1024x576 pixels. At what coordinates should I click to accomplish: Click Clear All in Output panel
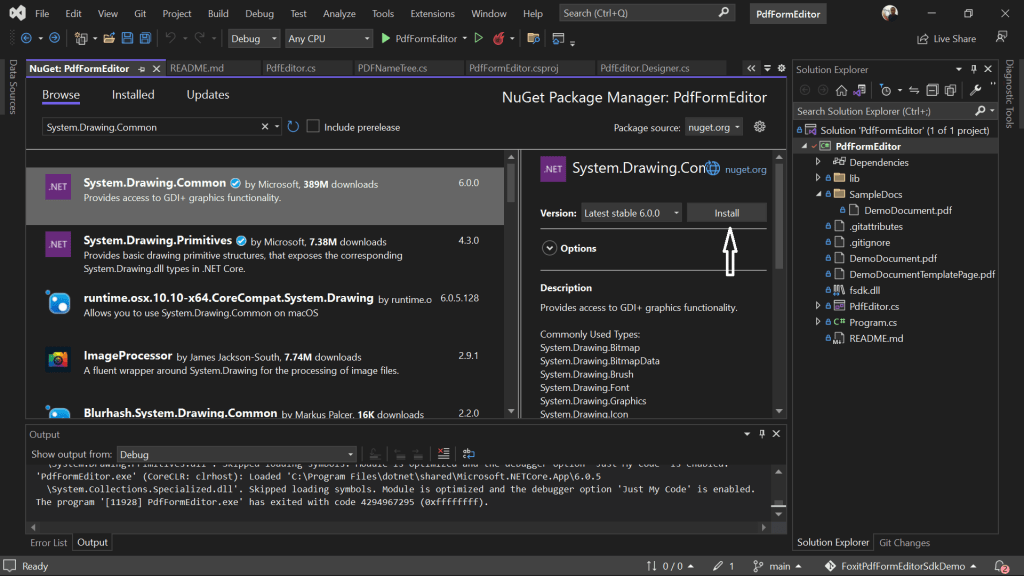(443, 454)
